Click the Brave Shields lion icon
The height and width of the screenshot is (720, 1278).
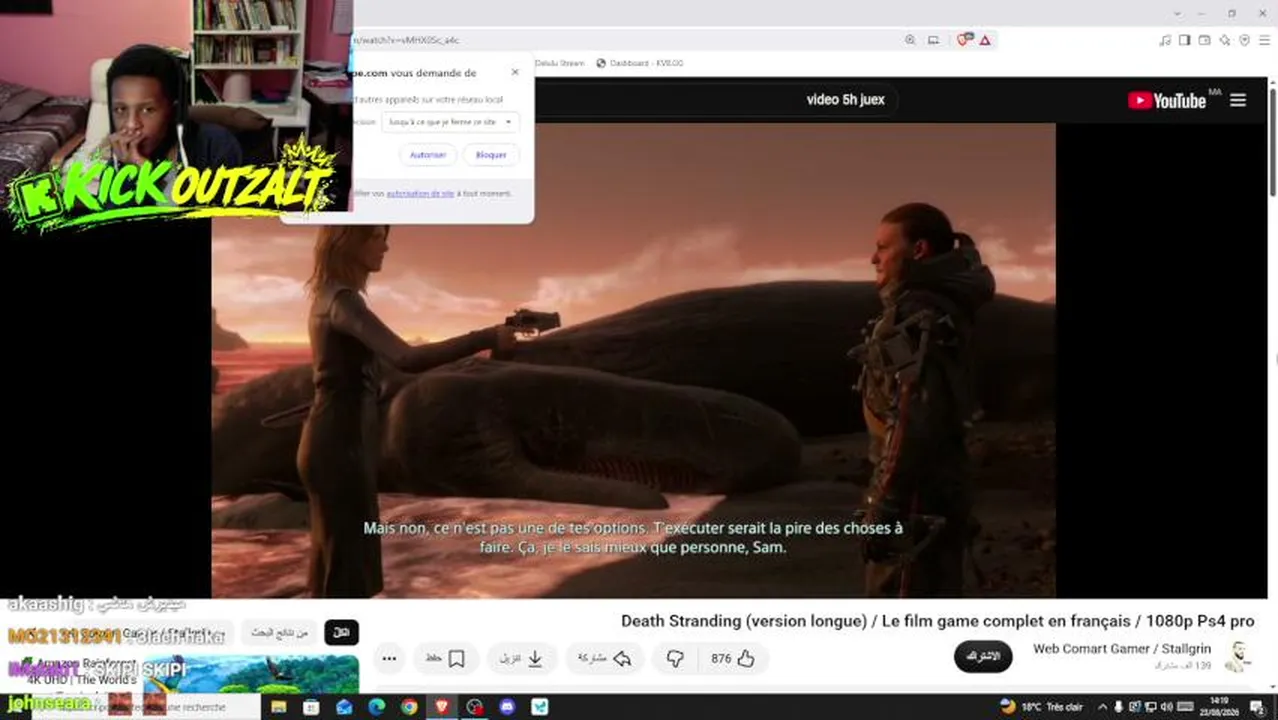click(964, 40)
